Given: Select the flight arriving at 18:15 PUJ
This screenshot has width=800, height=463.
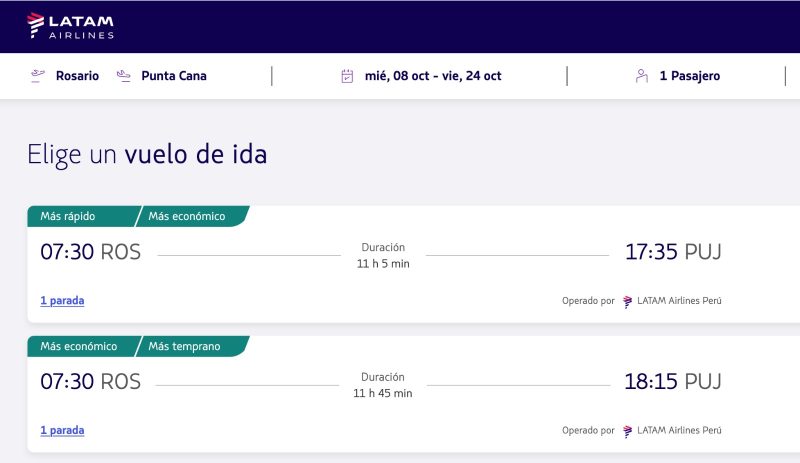Looking at the screenshot, I should (672, 382).
